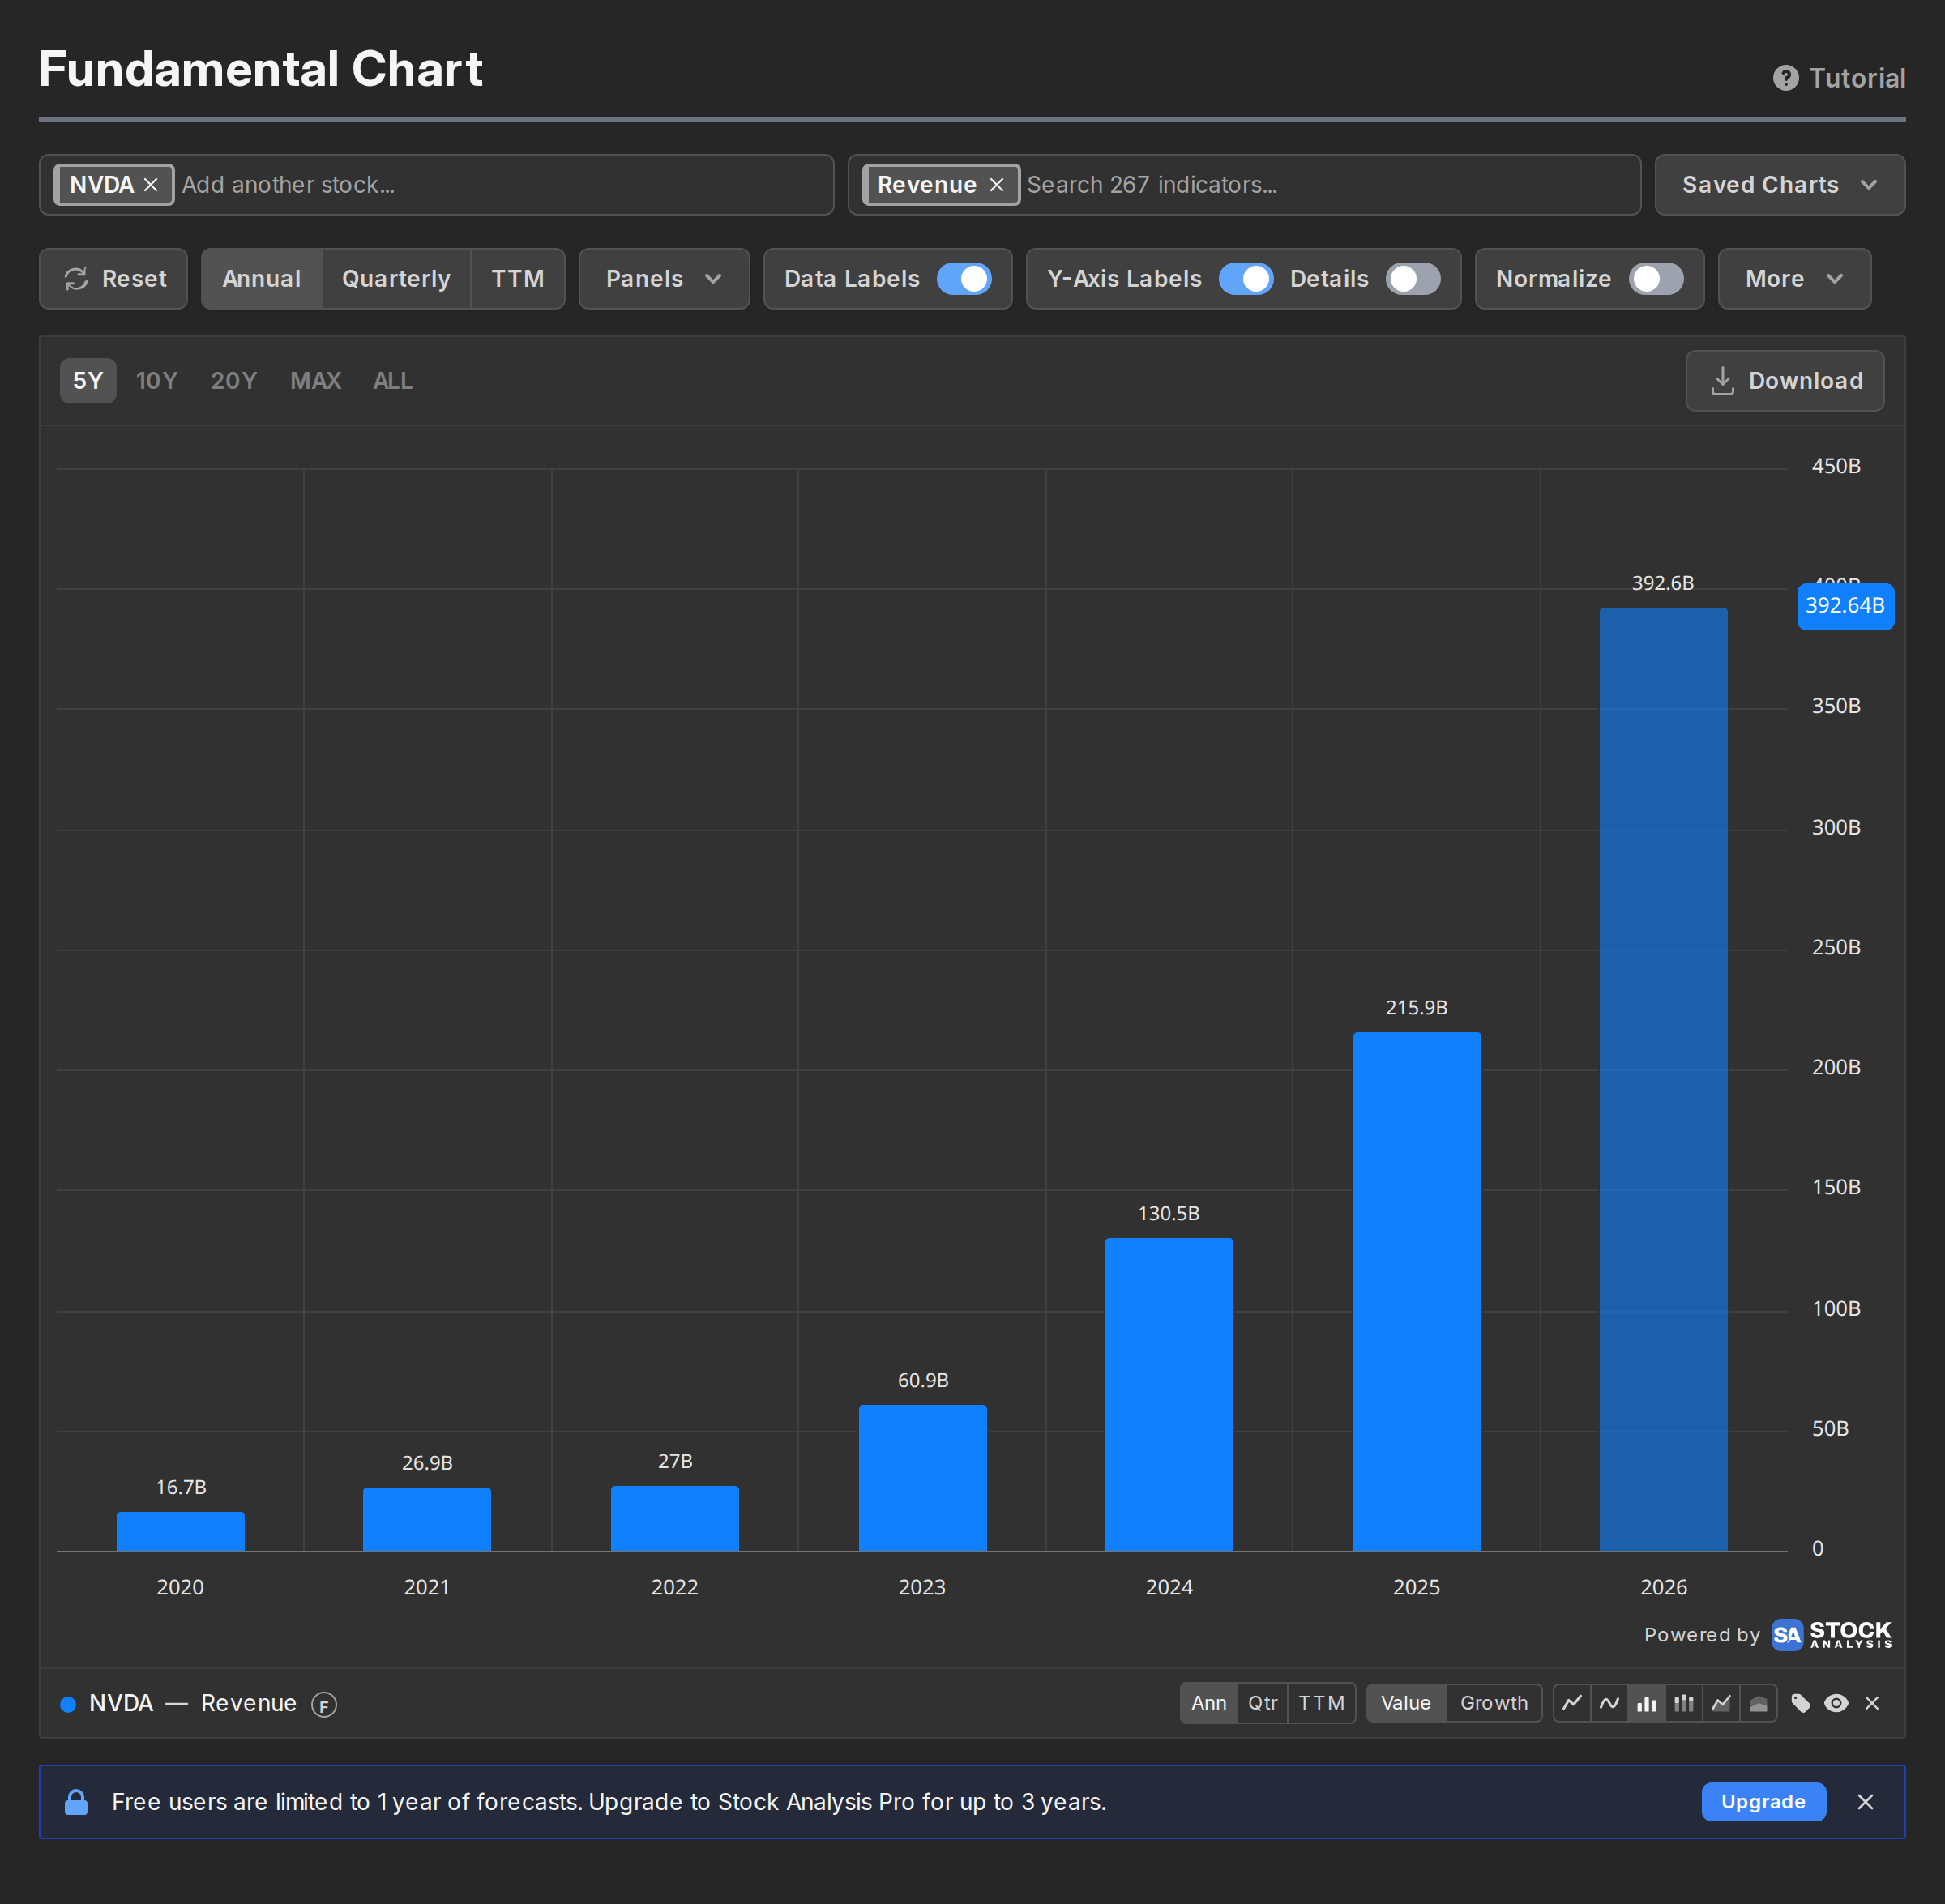Click the lock icon in upgrade banner
This screenshot has width=1945, height=1904.
tap(76, 1802)
